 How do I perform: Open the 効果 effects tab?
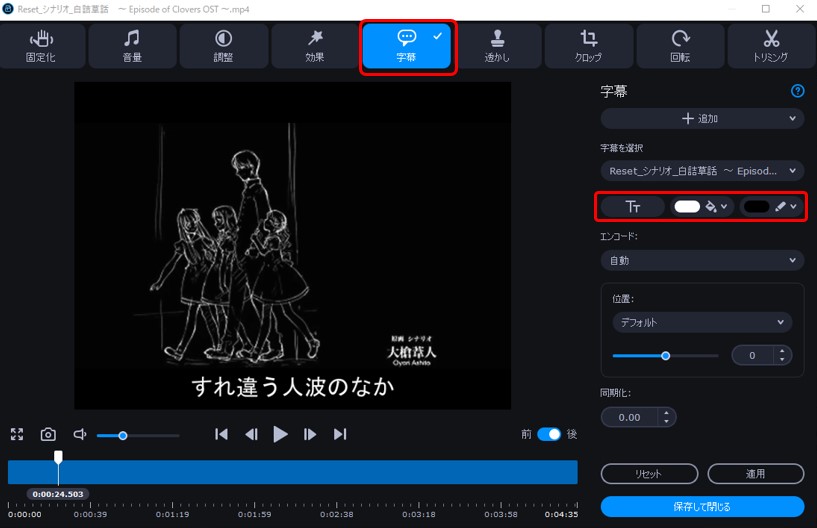pos(315,46)
